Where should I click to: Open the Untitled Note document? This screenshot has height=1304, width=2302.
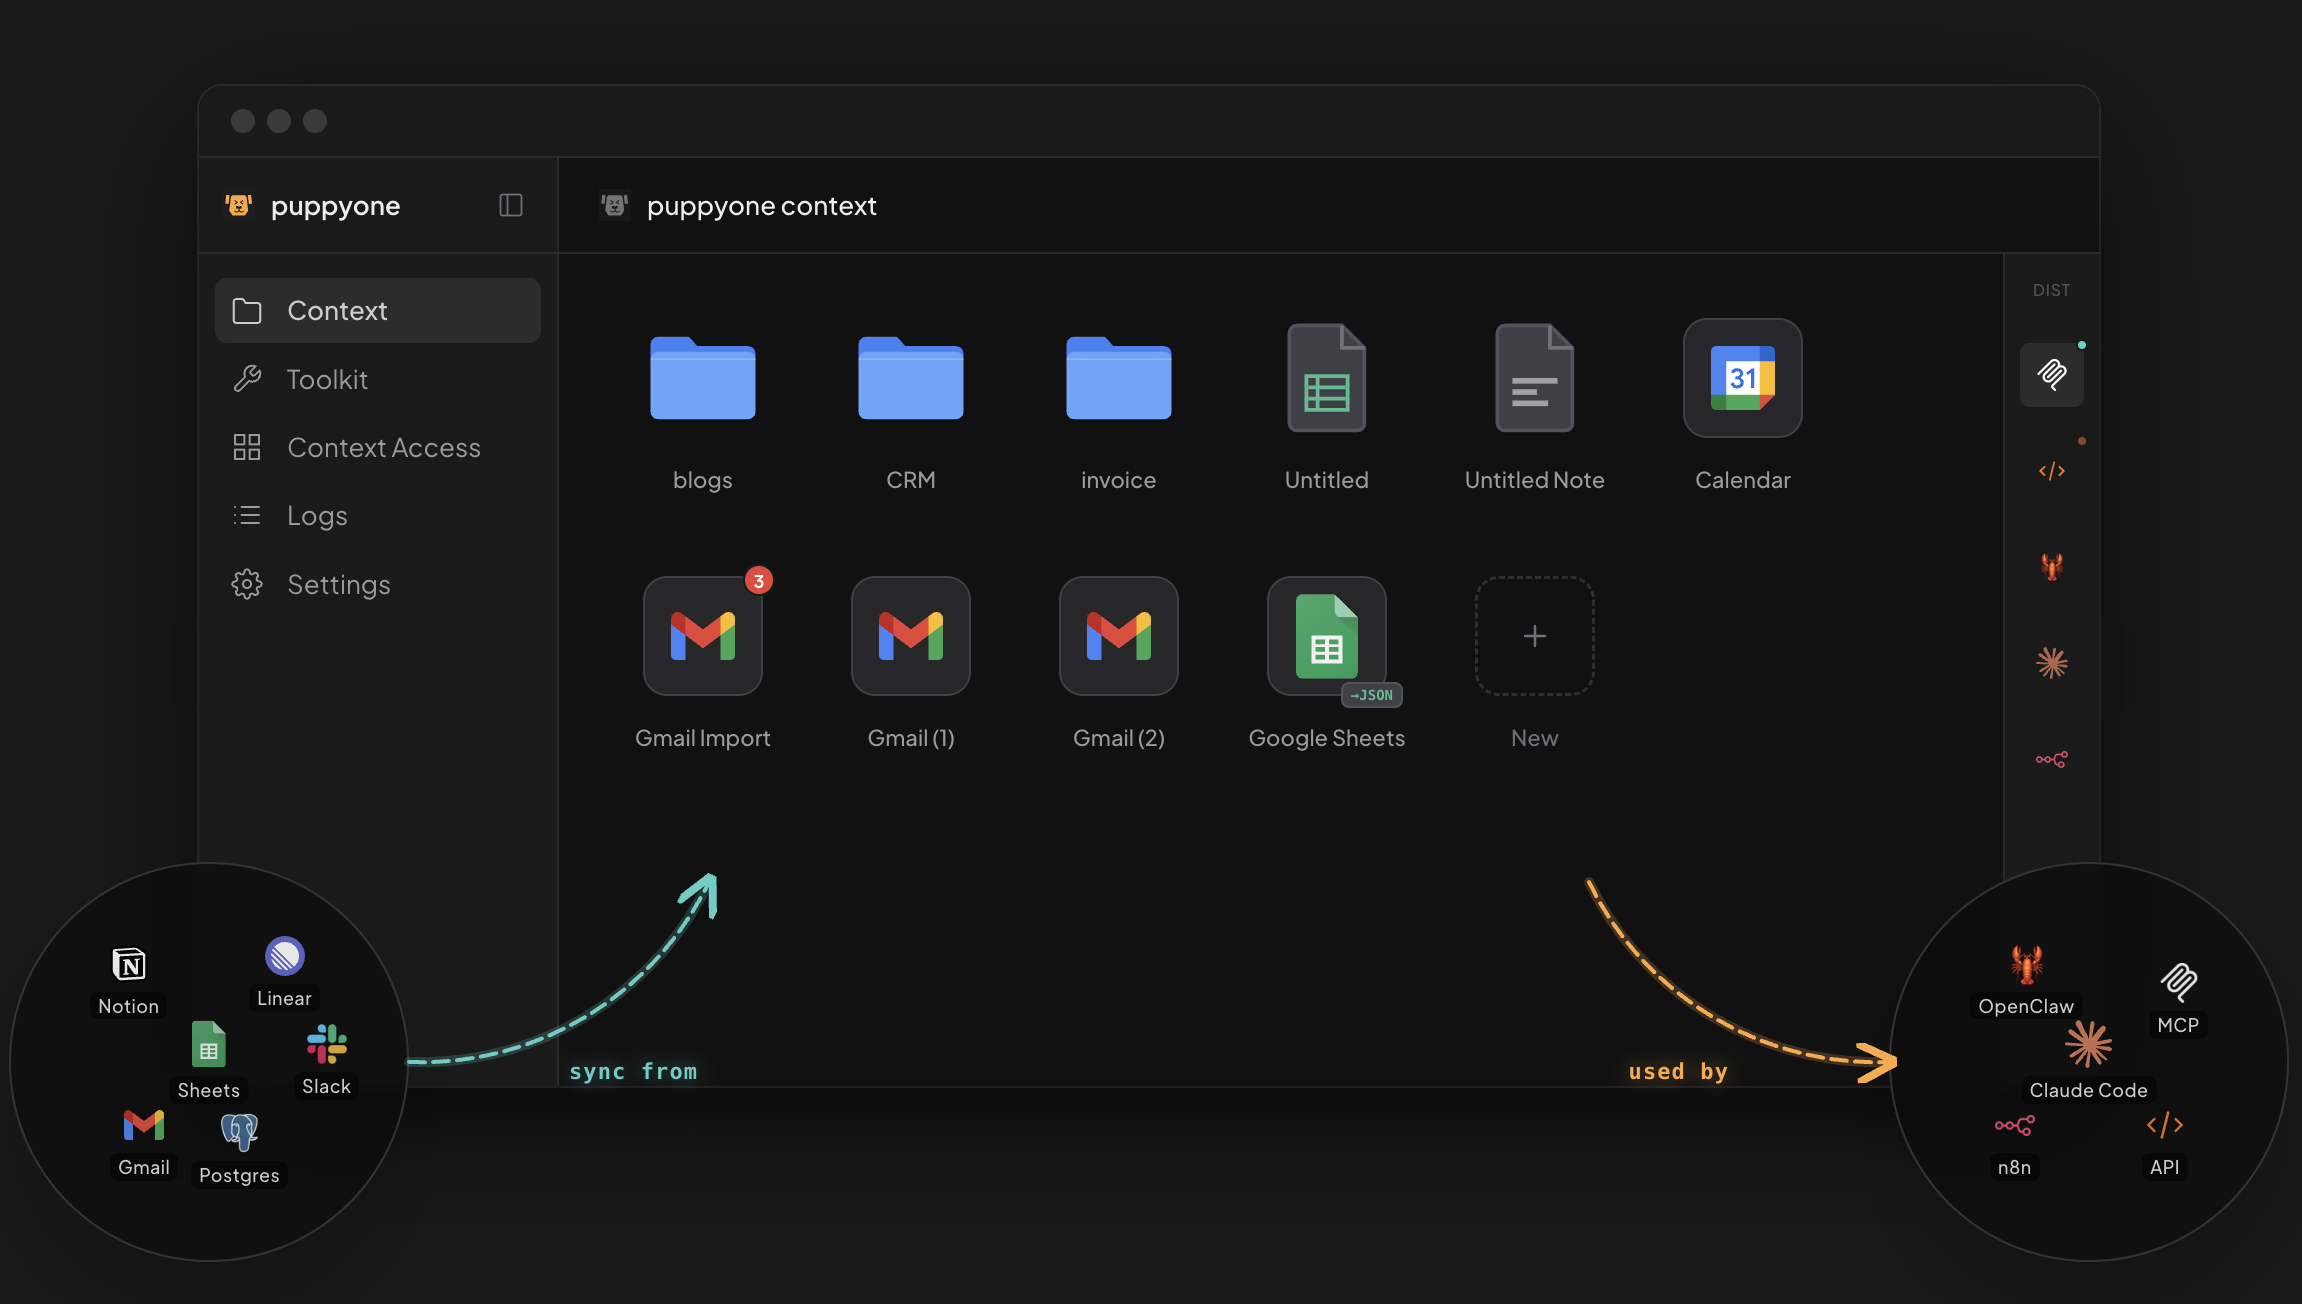tap(1534, 378)
